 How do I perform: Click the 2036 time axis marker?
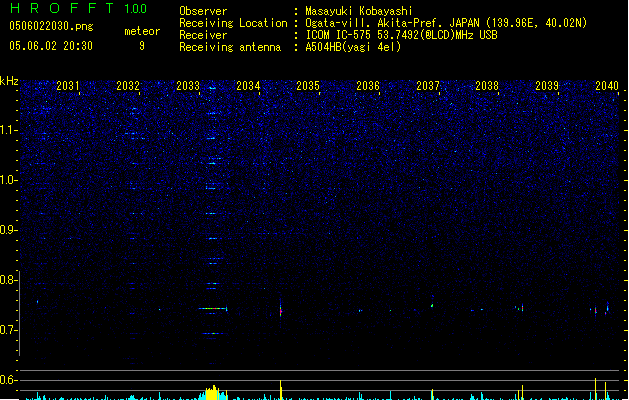point(368,86)
